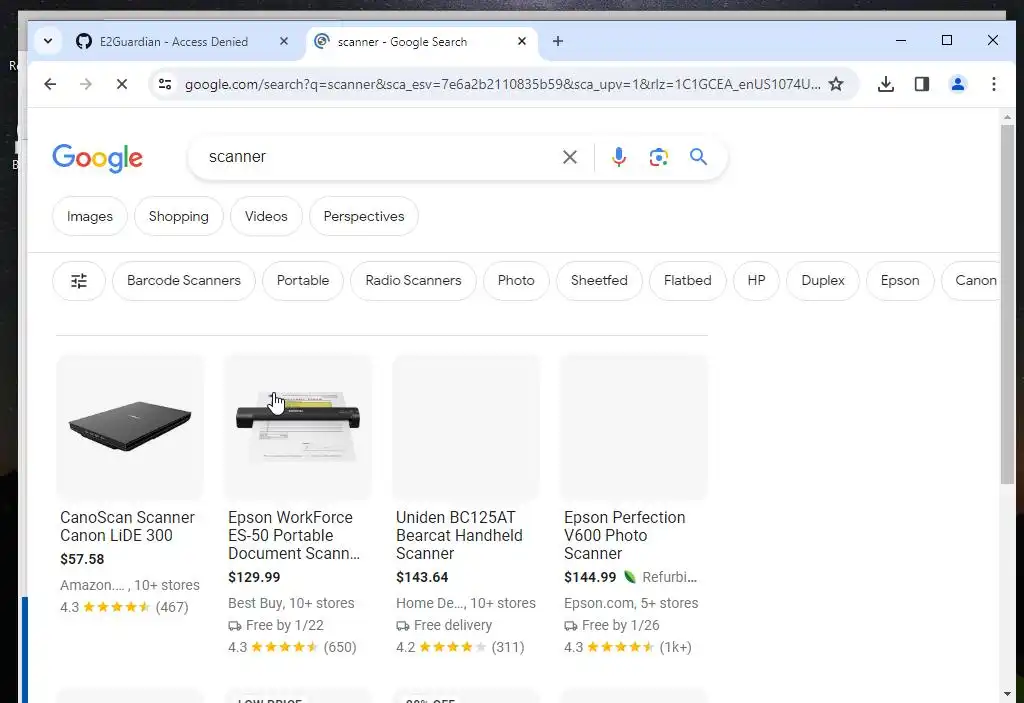Close the scanner - Google Search tab
This screenshot has height=703, width=1024.
[522, 41]
